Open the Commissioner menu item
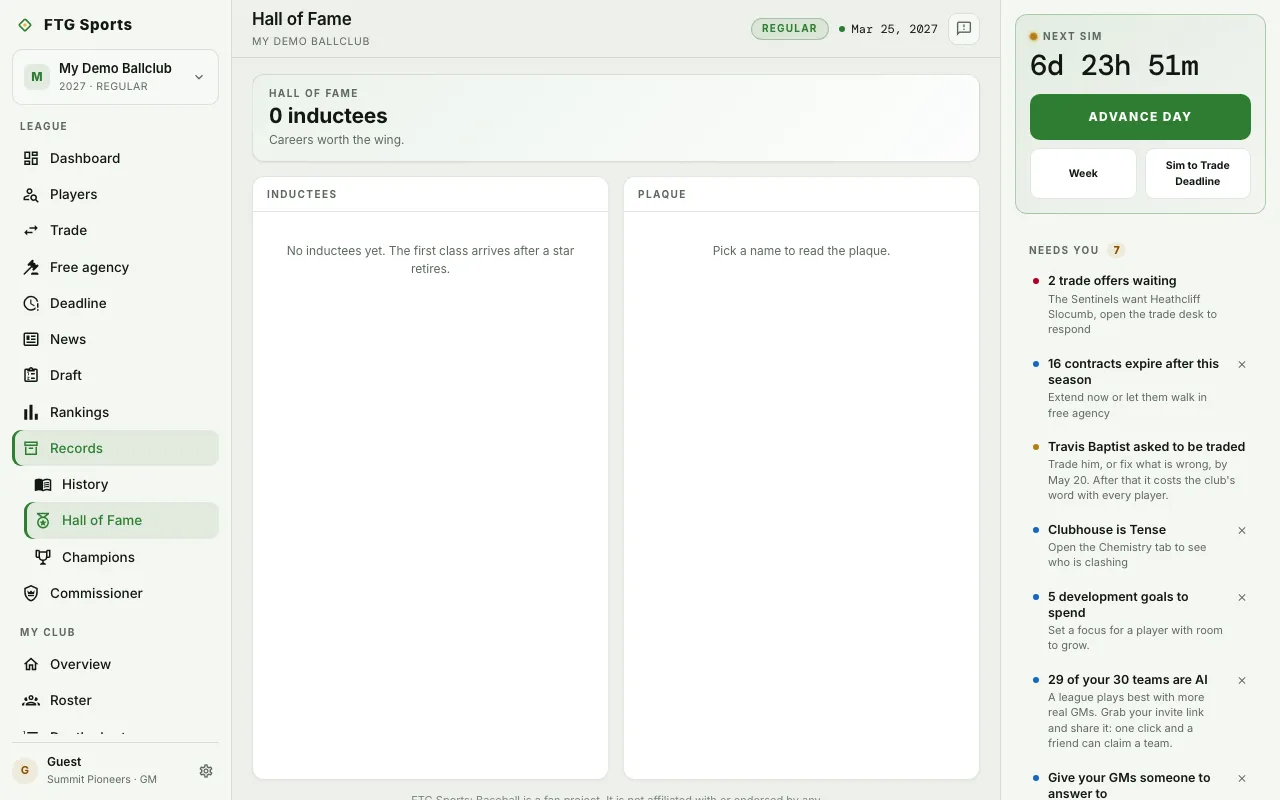 pyautogui.click(x=115, y=593)
